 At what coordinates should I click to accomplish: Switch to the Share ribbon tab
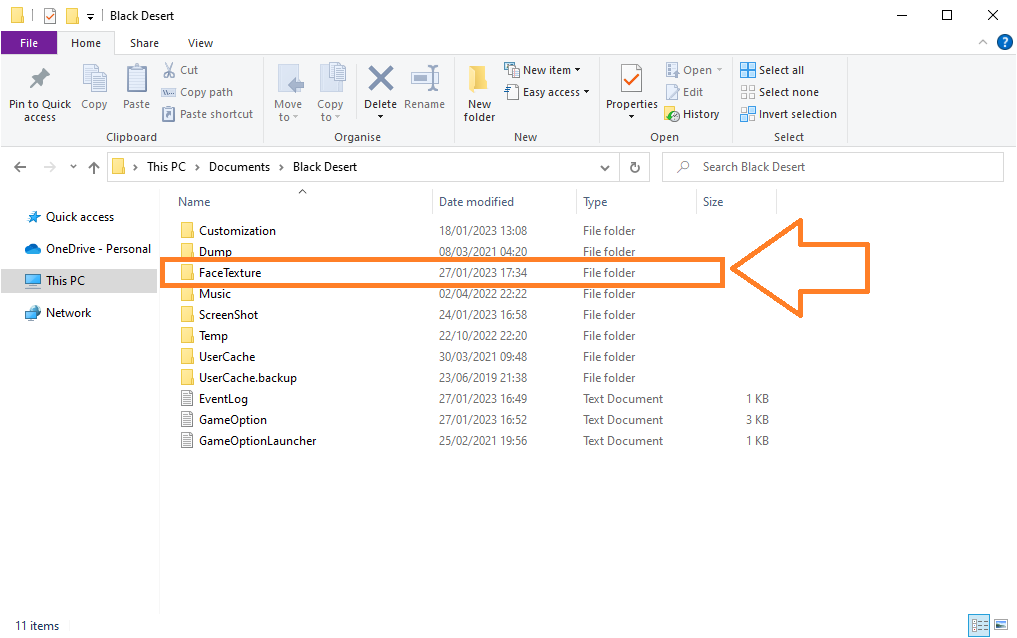click(x=144, y=43)
